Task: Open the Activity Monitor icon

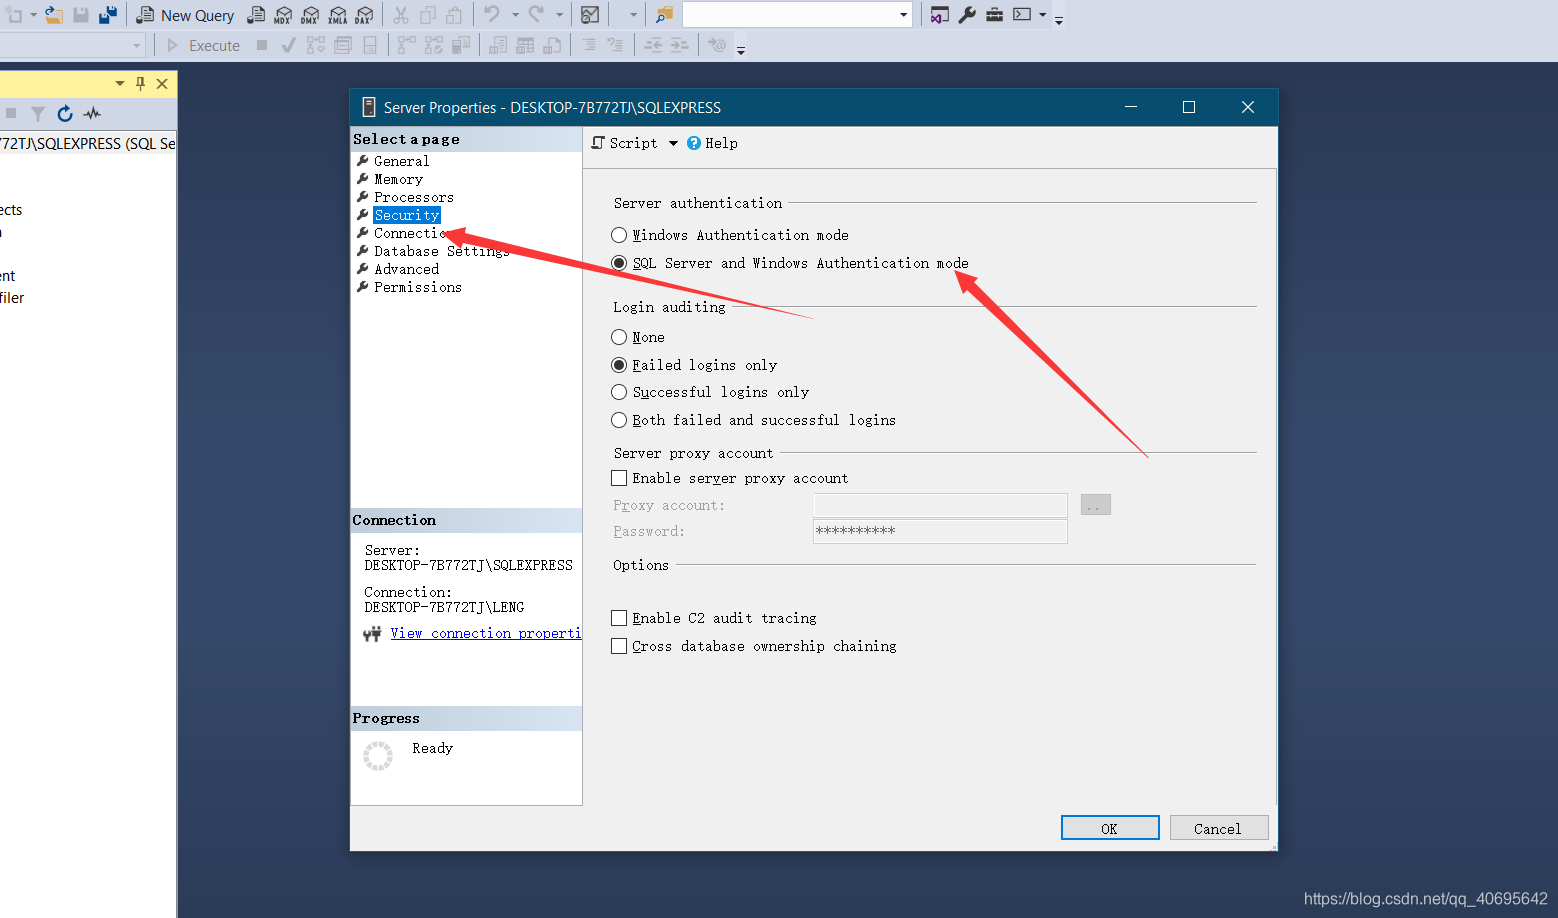Action: point(590,15)
